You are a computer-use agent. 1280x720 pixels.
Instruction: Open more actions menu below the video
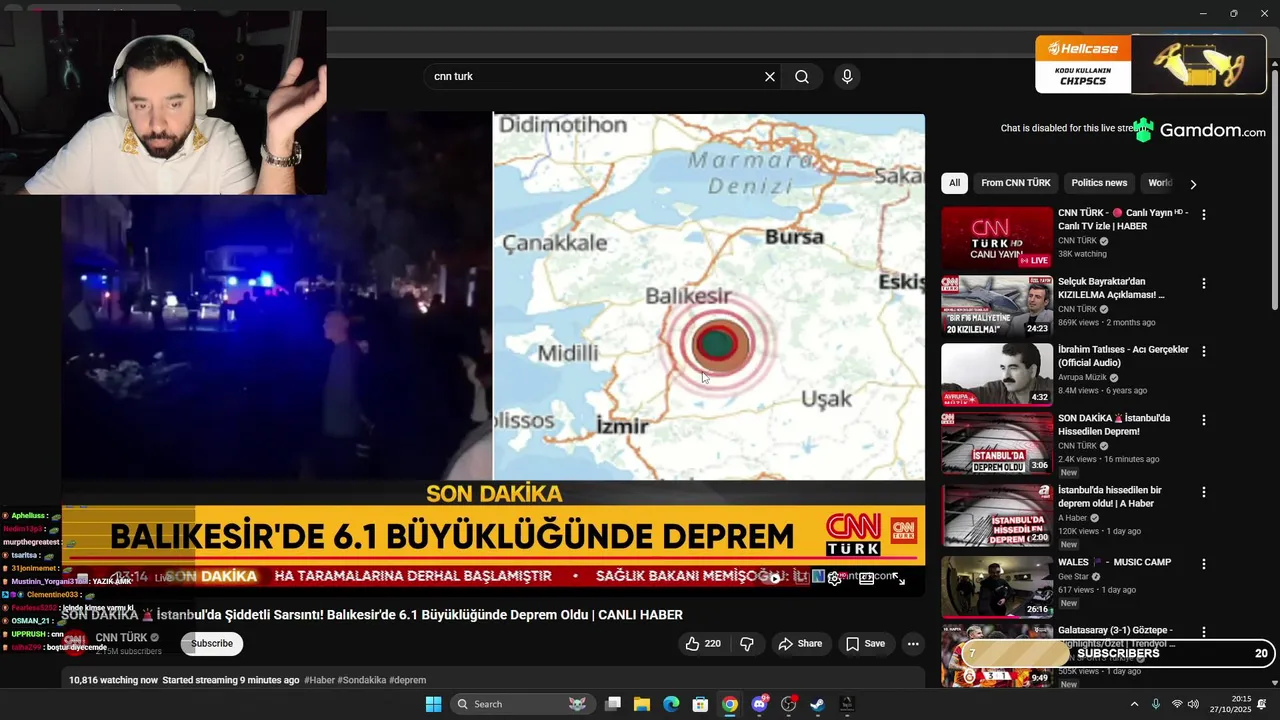913,644
